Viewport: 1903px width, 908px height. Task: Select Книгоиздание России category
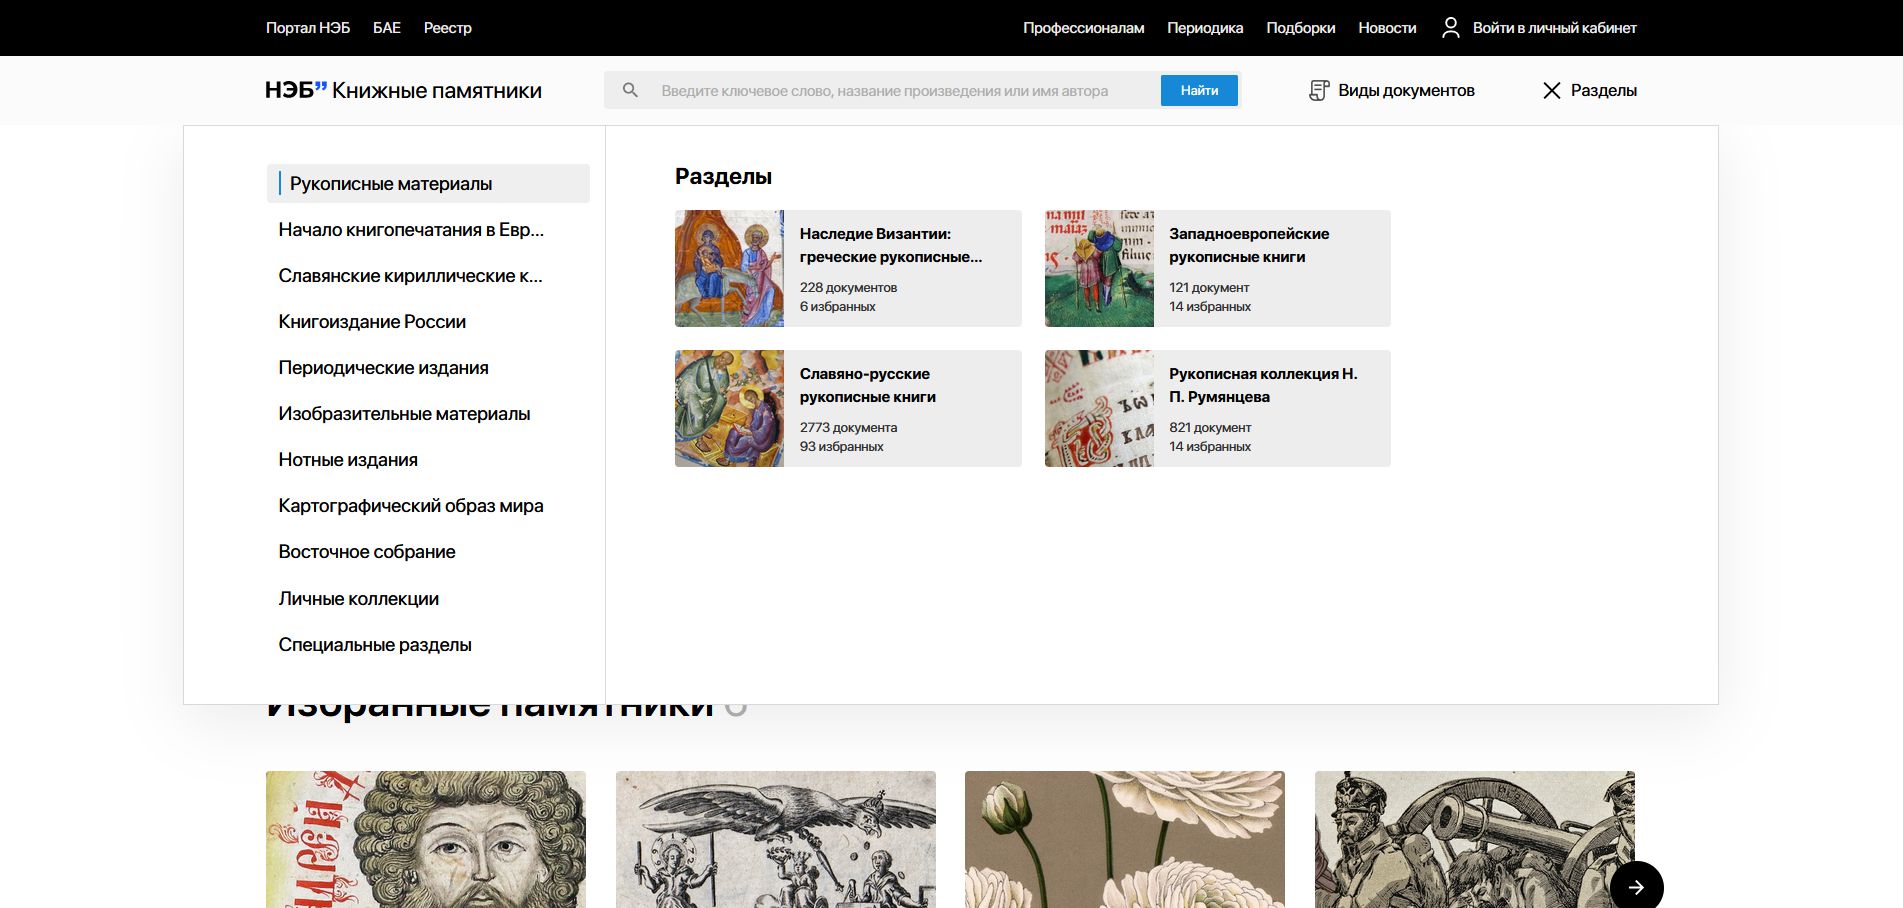tap(372, 322)
